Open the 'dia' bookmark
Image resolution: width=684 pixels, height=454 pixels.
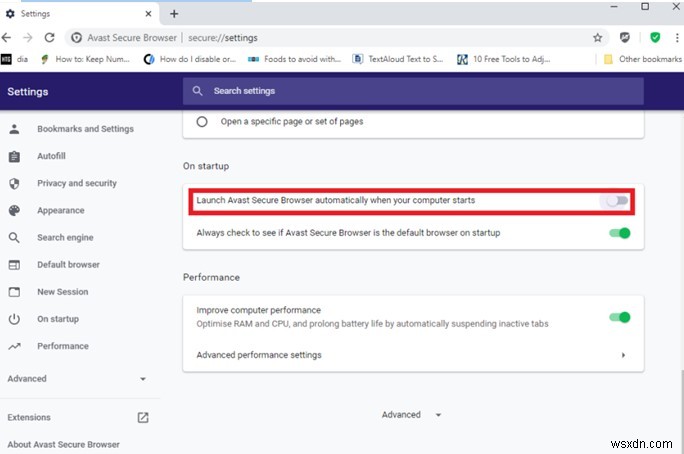(x=15, y=59)
